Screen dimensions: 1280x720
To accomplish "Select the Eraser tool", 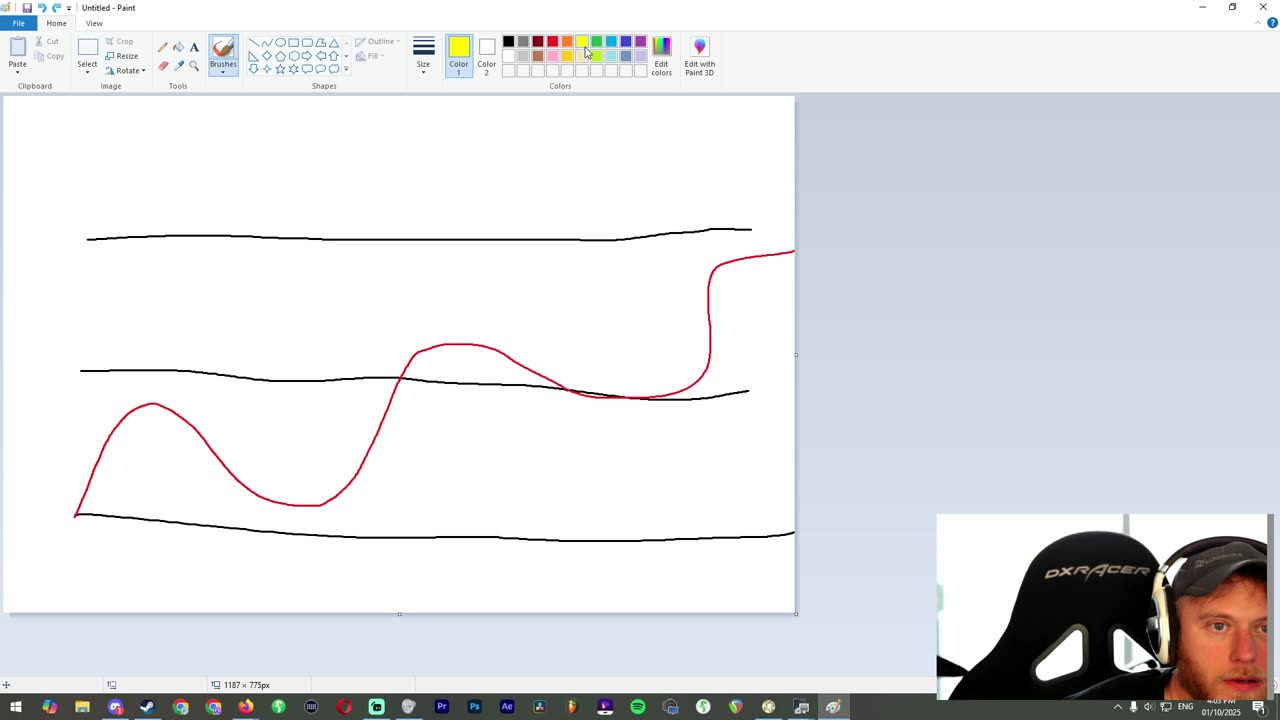I will pos(163,66).
